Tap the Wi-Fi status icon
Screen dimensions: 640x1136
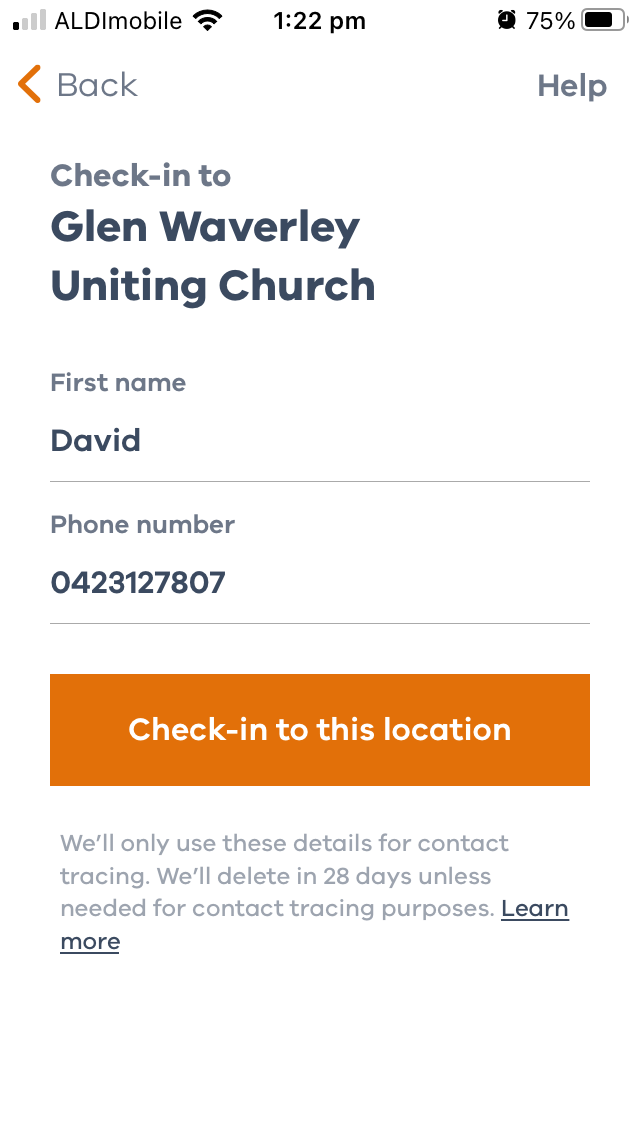[x=207, y=21]
